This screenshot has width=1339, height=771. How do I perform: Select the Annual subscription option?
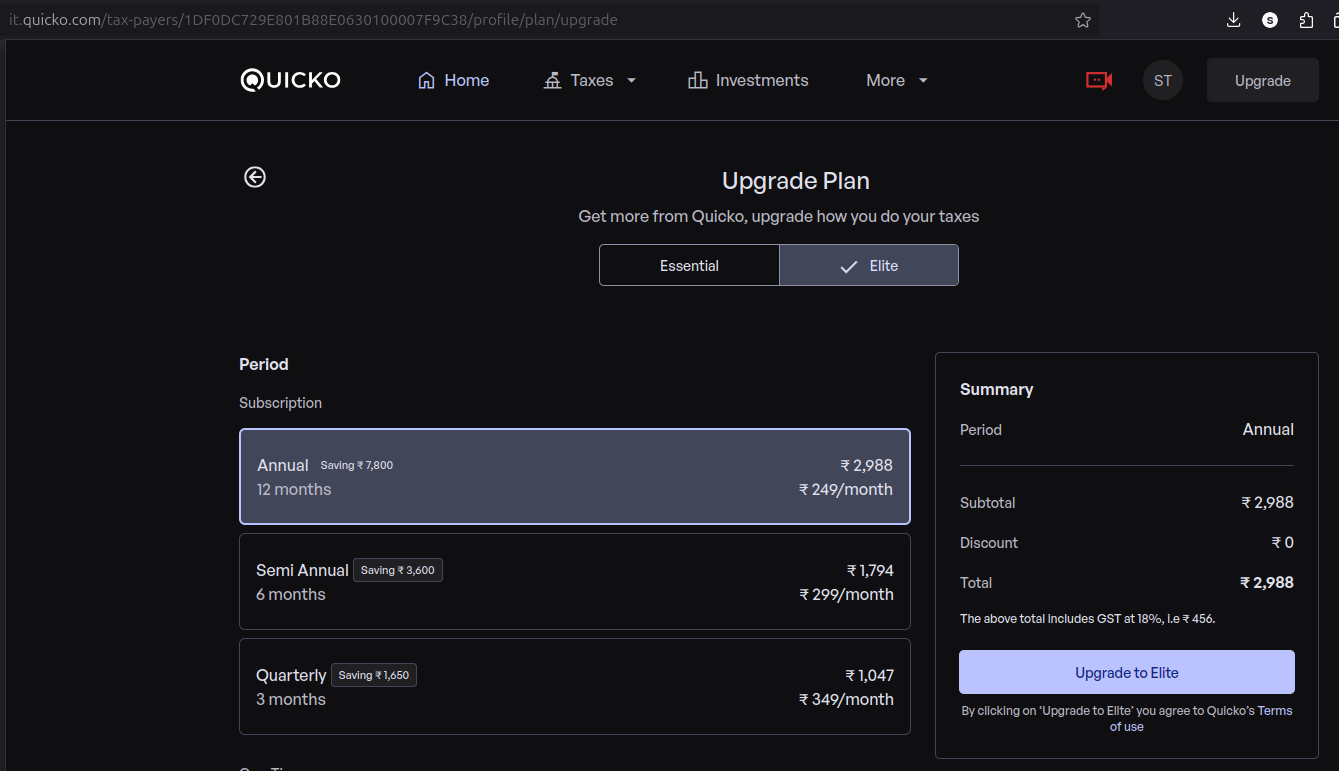[574, 477]
